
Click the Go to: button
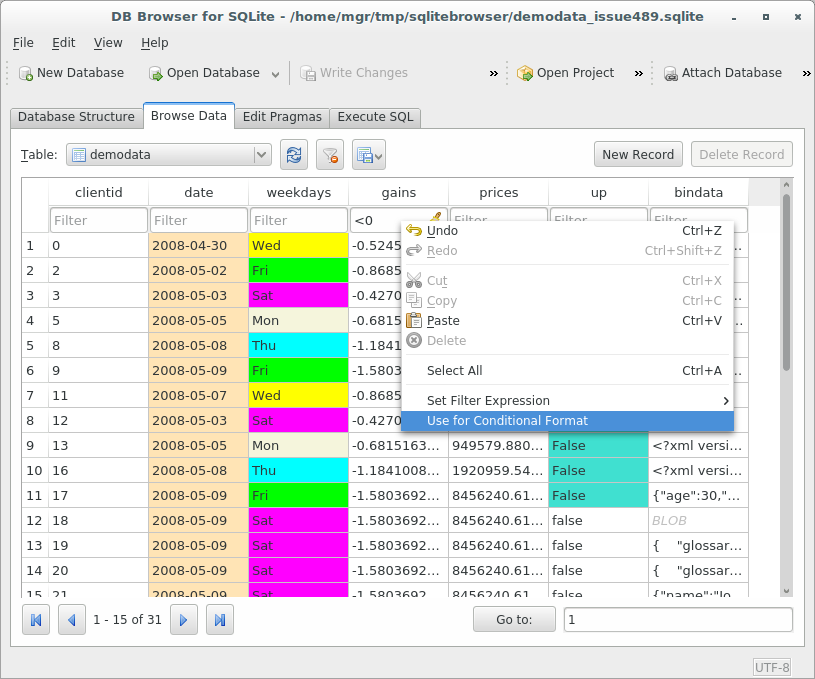click(514, 619)
